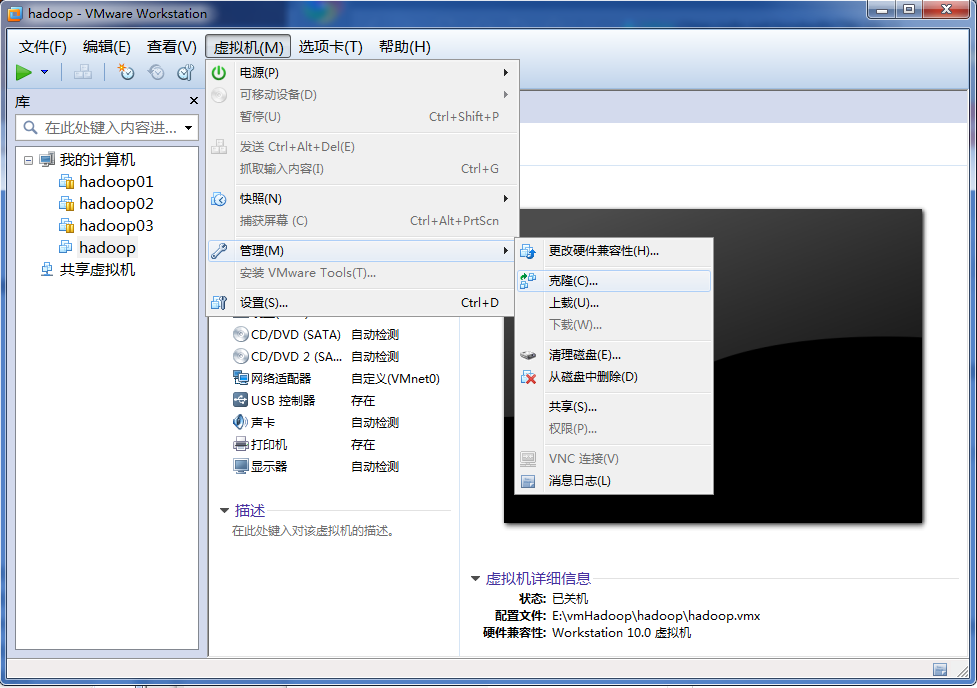
Task: Click the Ctrl+Alt+Del send toolbar icon
Action: (82, 72)
